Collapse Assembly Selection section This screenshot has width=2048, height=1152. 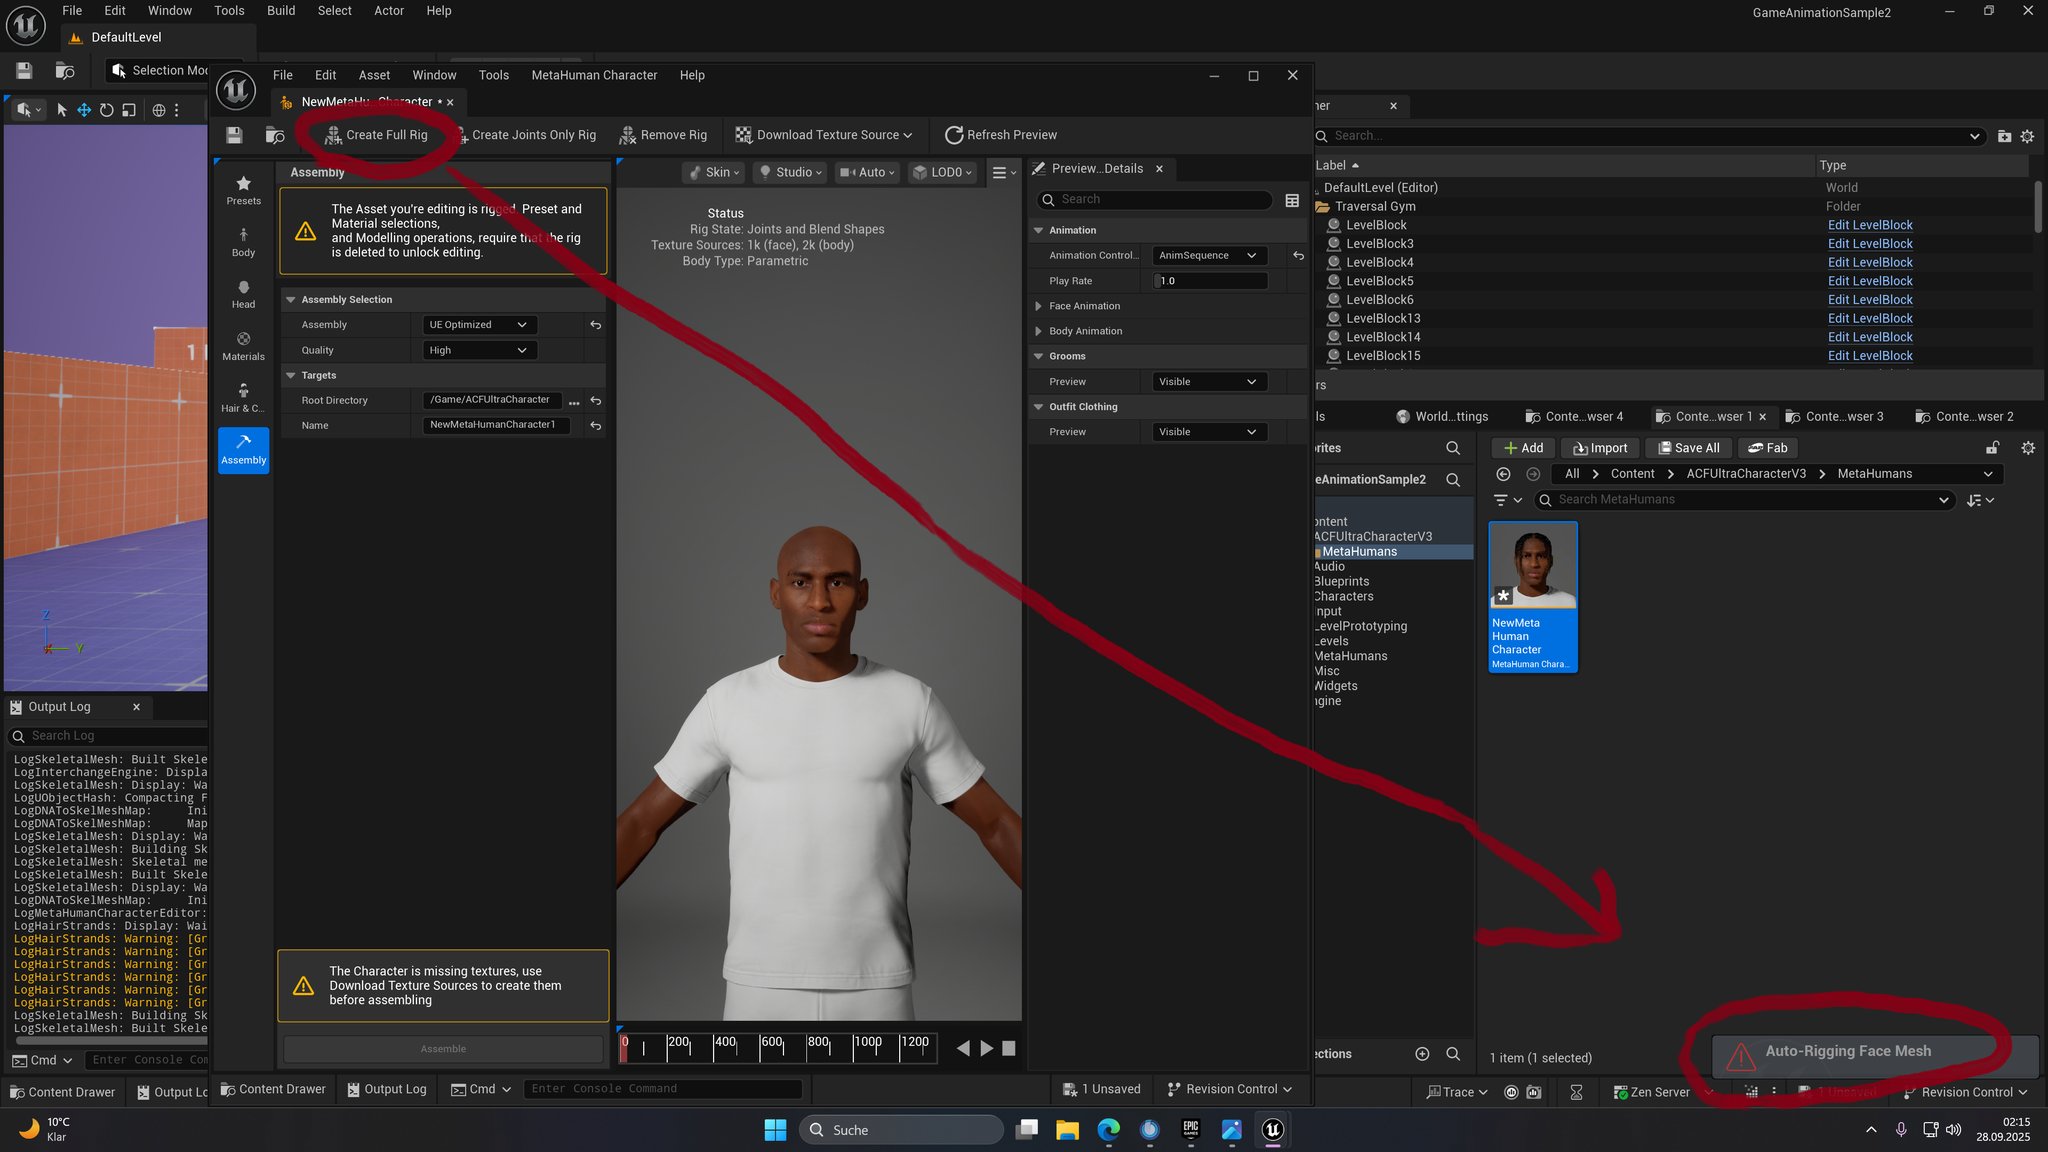[x=291, y=300]
